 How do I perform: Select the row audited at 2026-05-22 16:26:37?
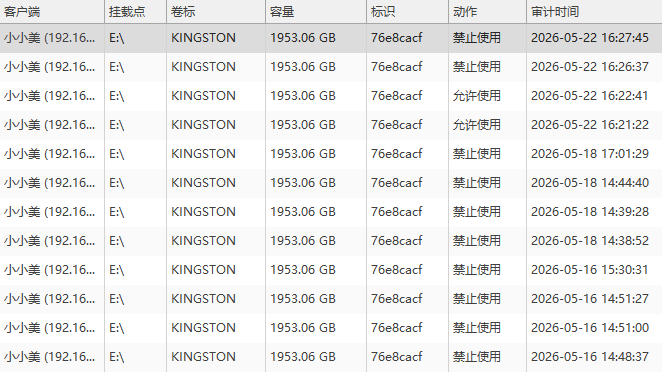[x=331, y=67]
